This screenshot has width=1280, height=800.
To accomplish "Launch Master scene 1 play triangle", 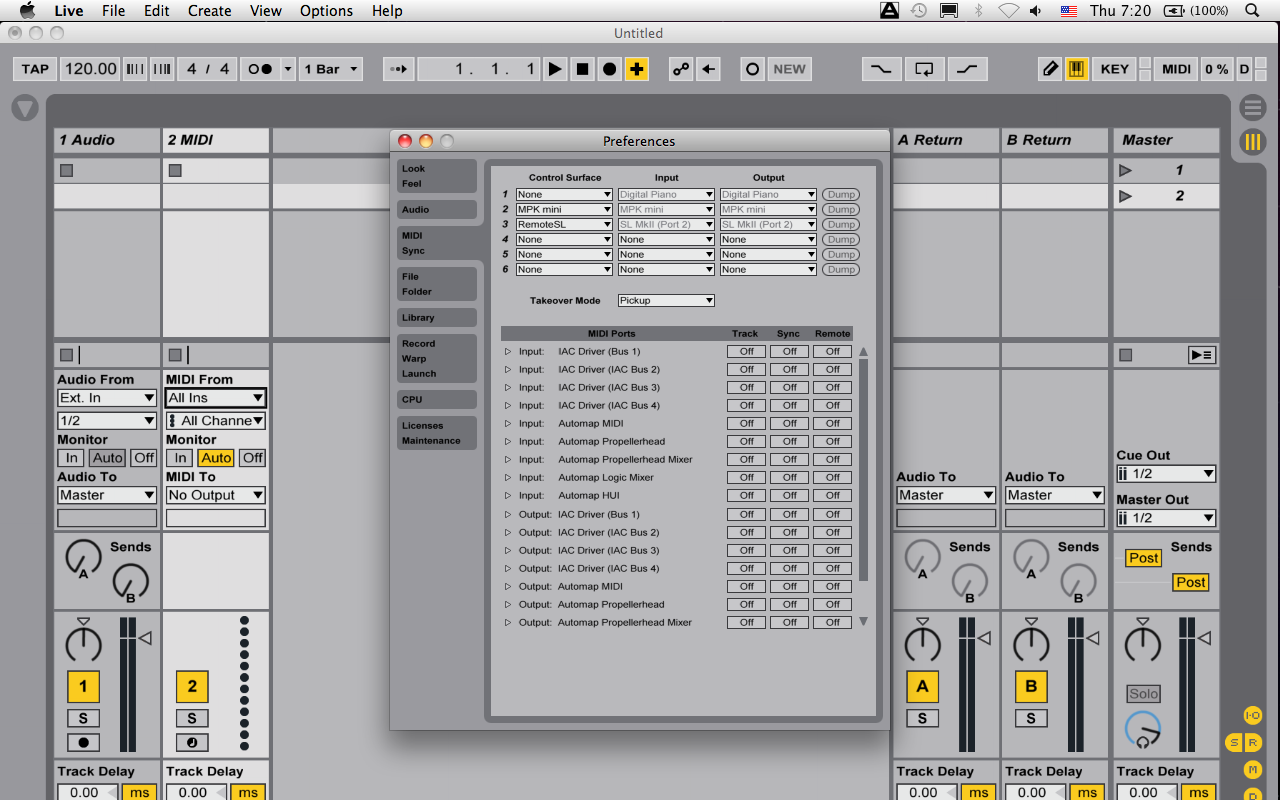I will point(1125,171).
